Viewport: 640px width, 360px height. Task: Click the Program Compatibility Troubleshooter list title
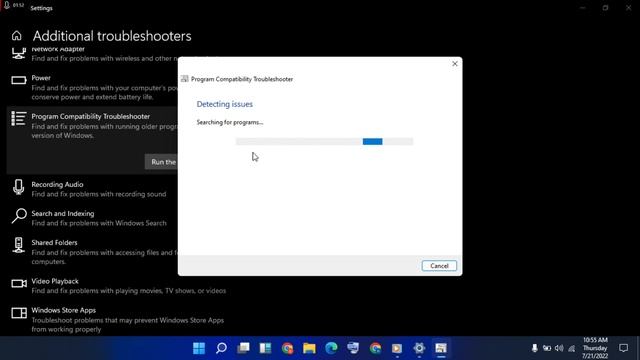91,116
